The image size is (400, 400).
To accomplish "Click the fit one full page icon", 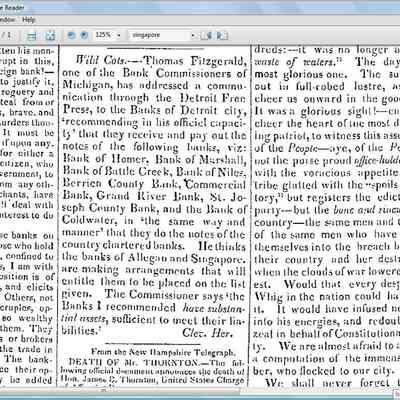I will tap(50, 35).
